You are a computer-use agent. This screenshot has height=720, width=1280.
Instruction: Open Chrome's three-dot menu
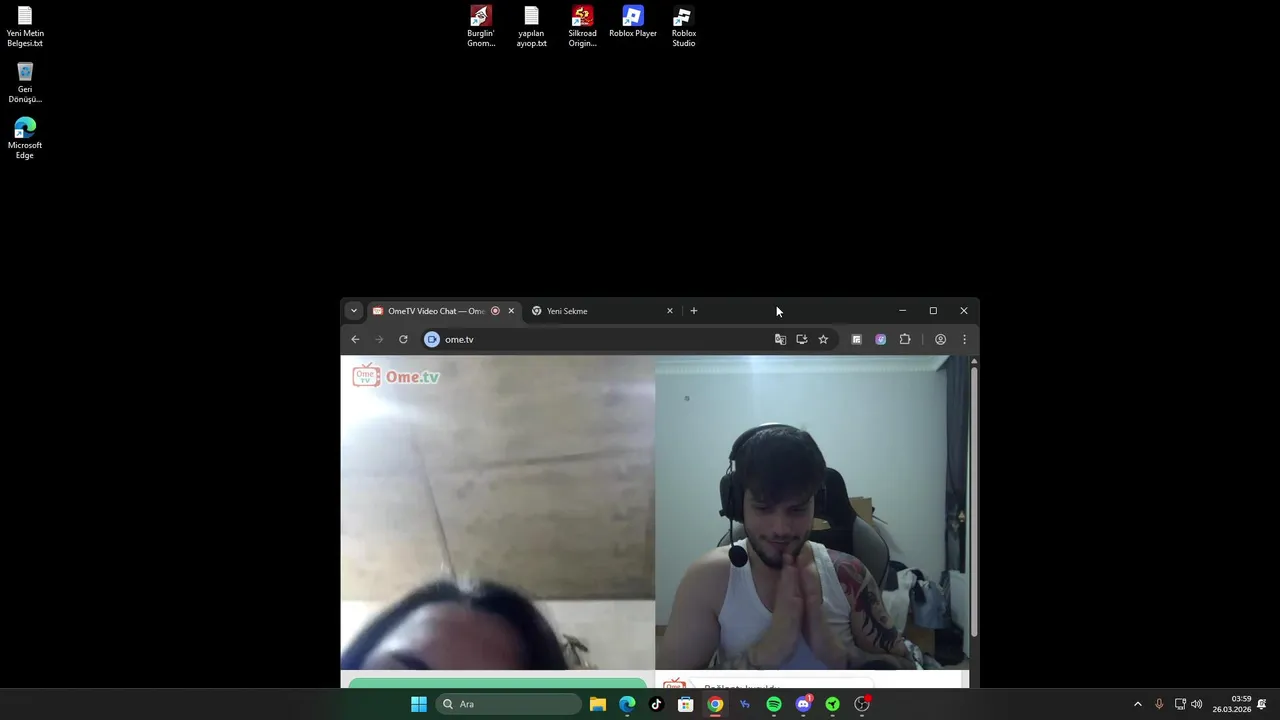point(964,339)
